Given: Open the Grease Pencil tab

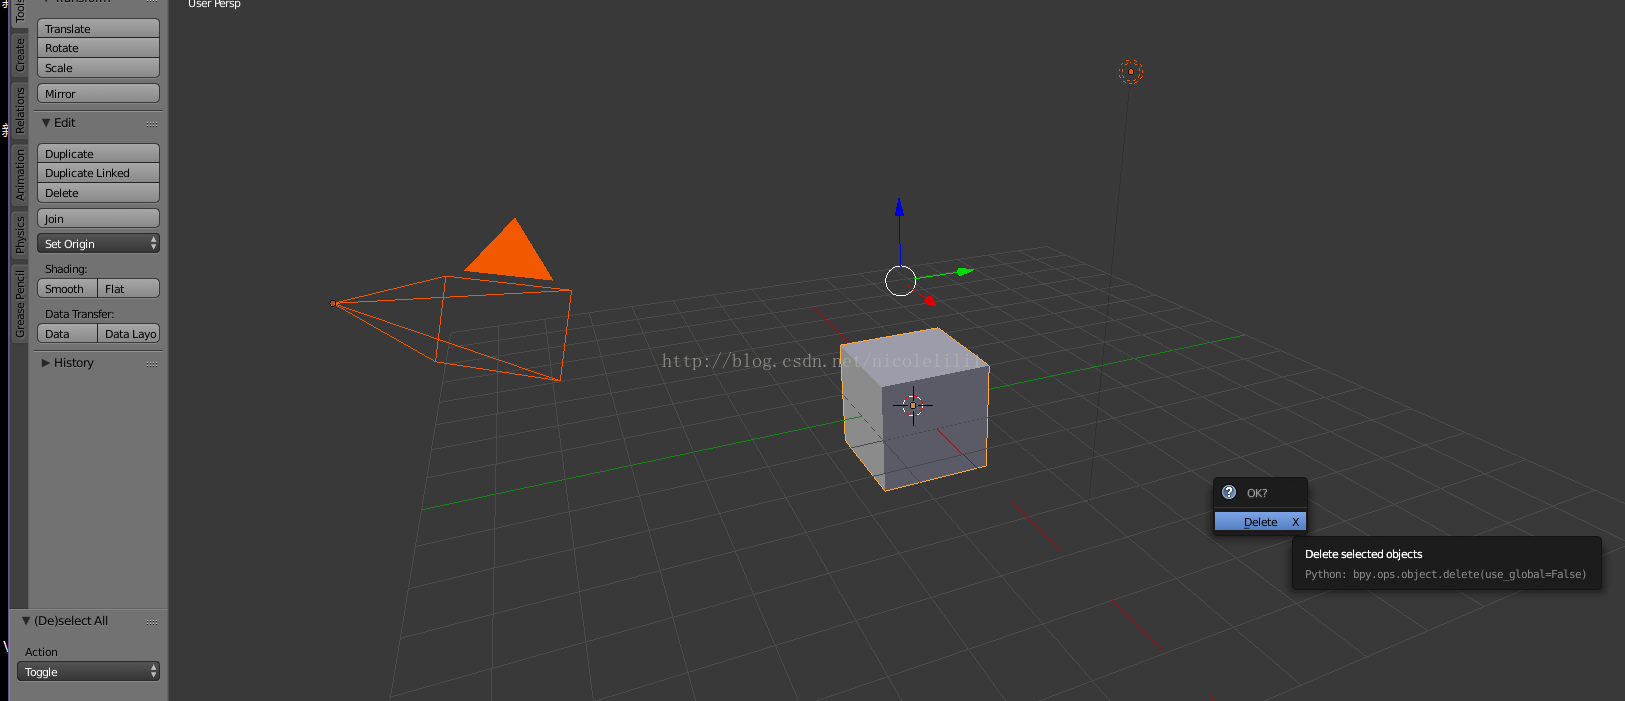Looking at the screenshot, I should 19,304.
